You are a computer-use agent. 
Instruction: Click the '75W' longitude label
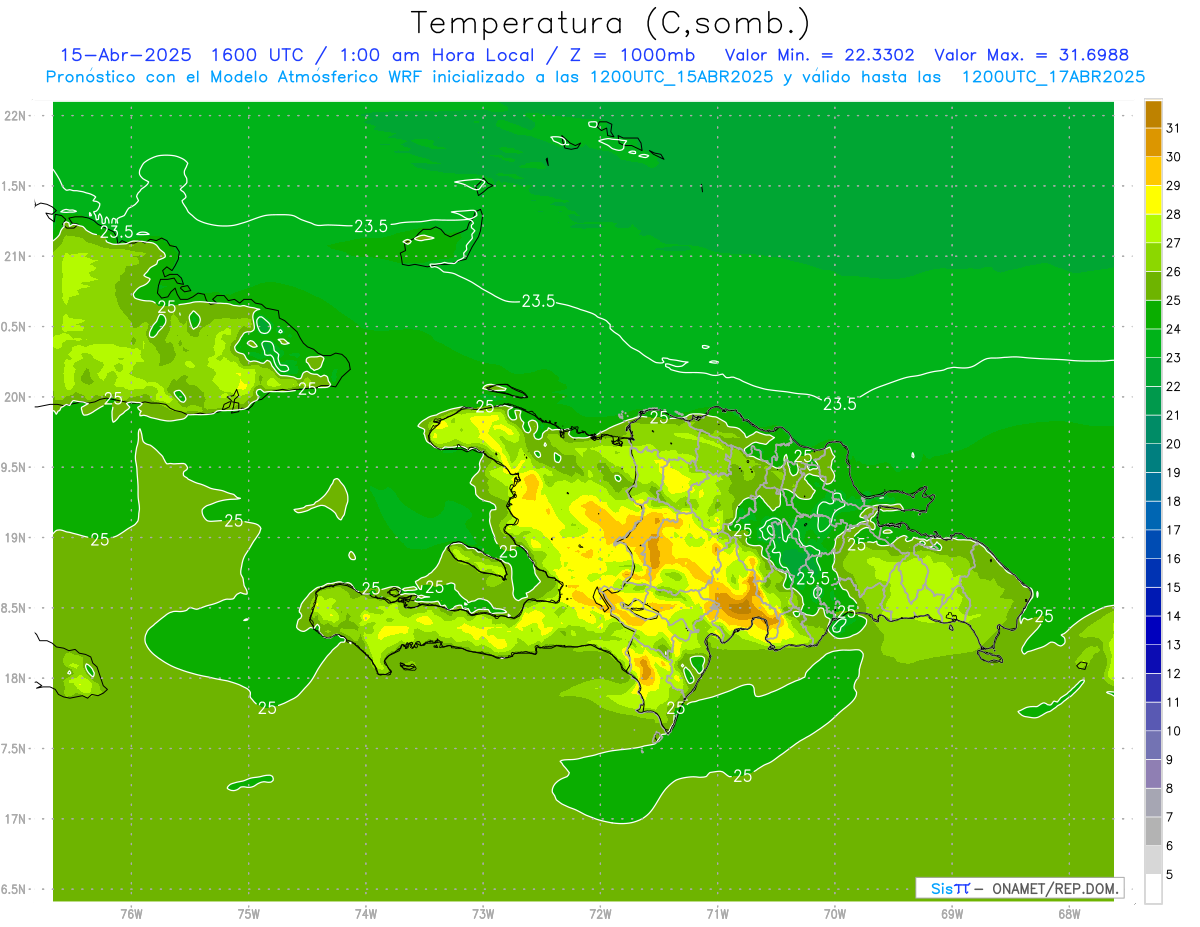[x=248, y=914]
